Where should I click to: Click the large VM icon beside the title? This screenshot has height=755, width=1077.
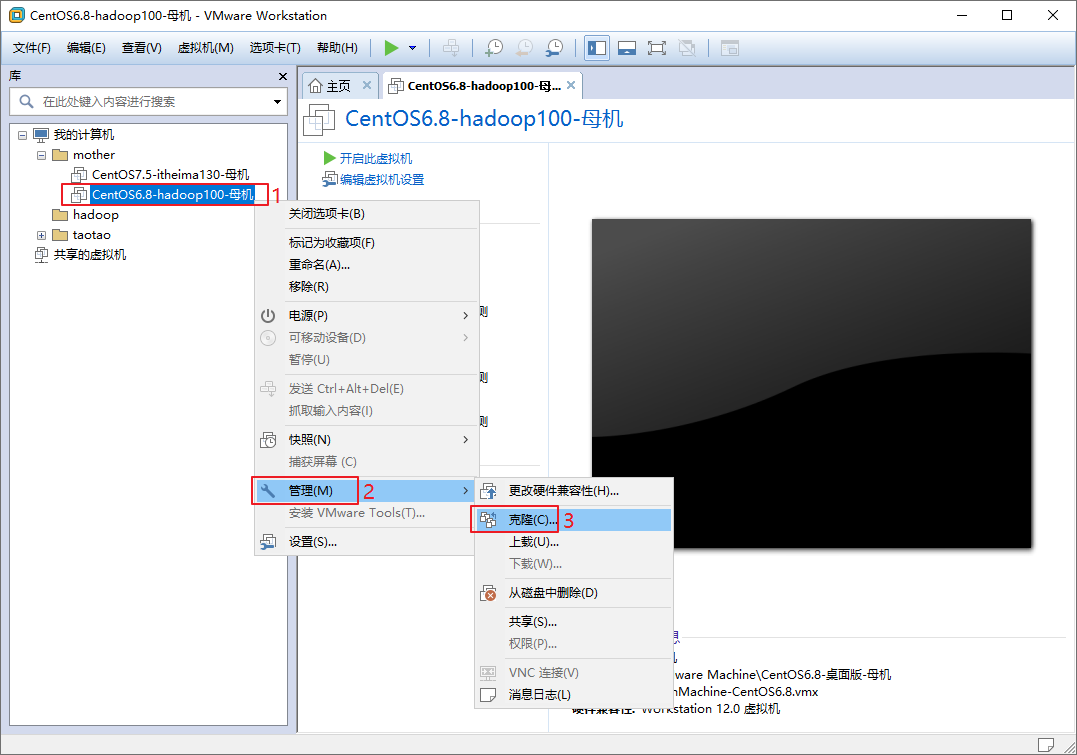pyautogui.click(x=319, y=120)
